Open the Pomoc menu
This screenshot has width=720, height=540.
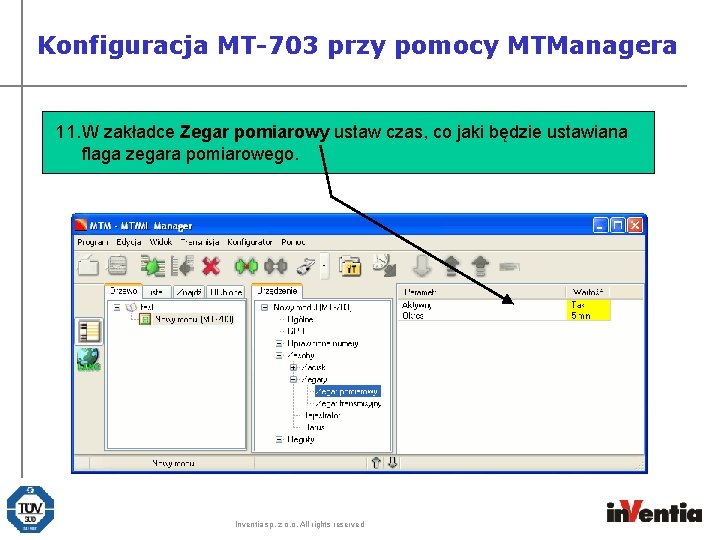[x=293, y=242]
